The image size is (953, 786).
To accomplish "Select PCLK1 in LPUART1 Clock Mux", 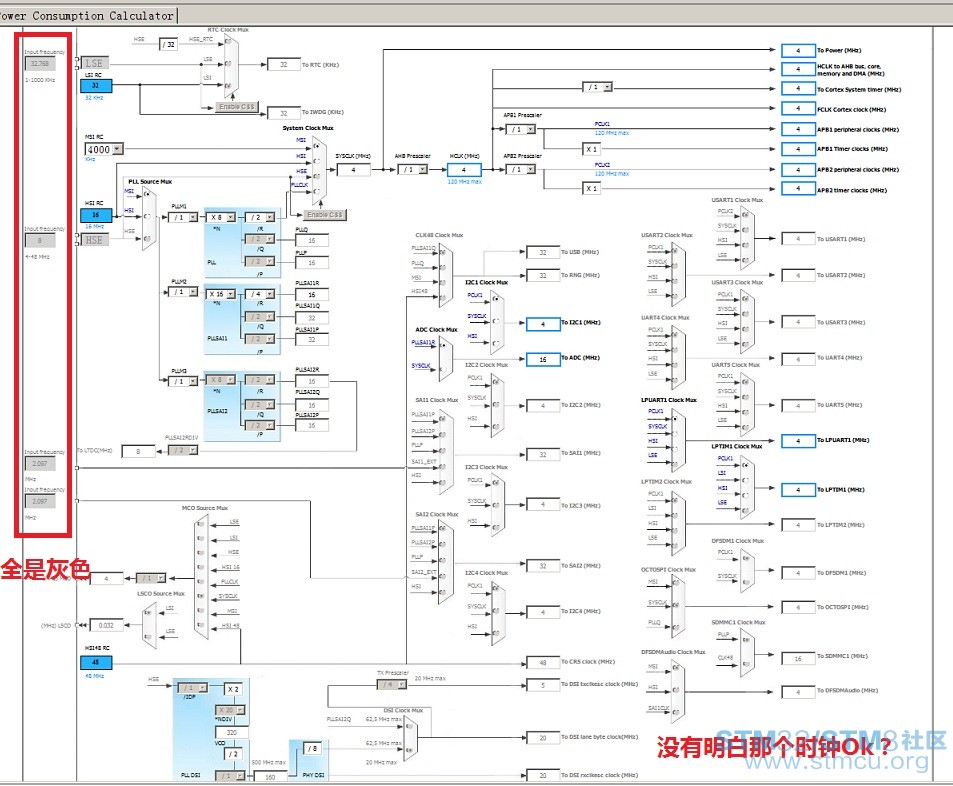I will pyautogui.click(x=675, y=419).
